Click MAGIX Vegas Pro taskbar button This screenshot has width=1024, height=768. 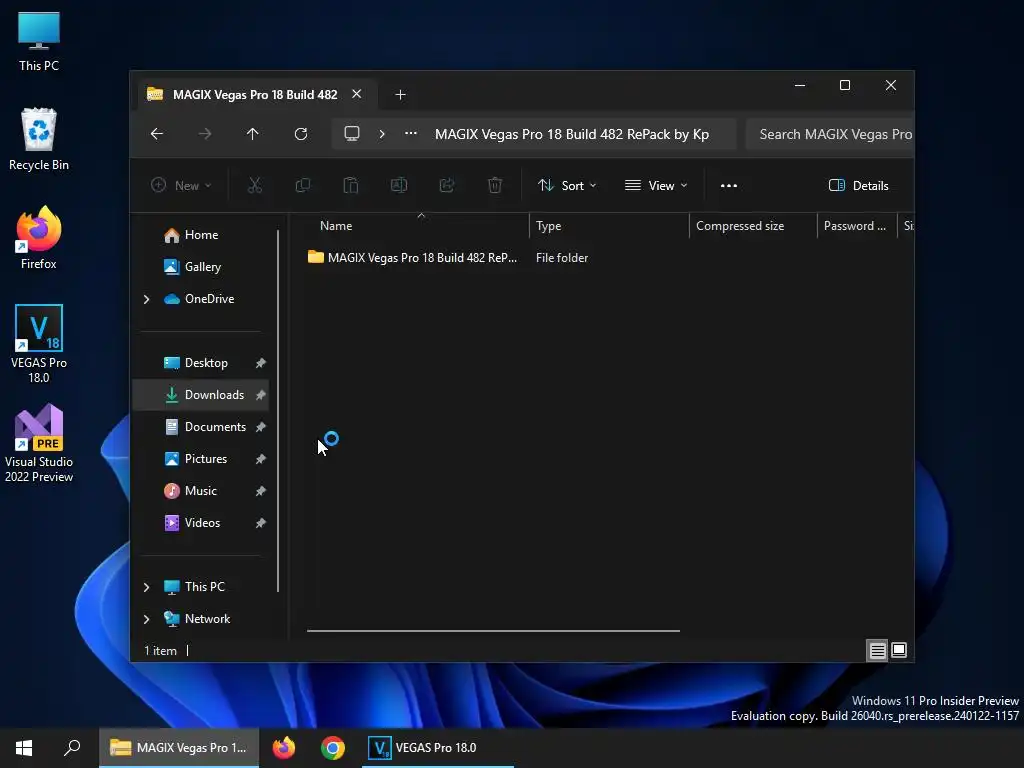point(179,748)
